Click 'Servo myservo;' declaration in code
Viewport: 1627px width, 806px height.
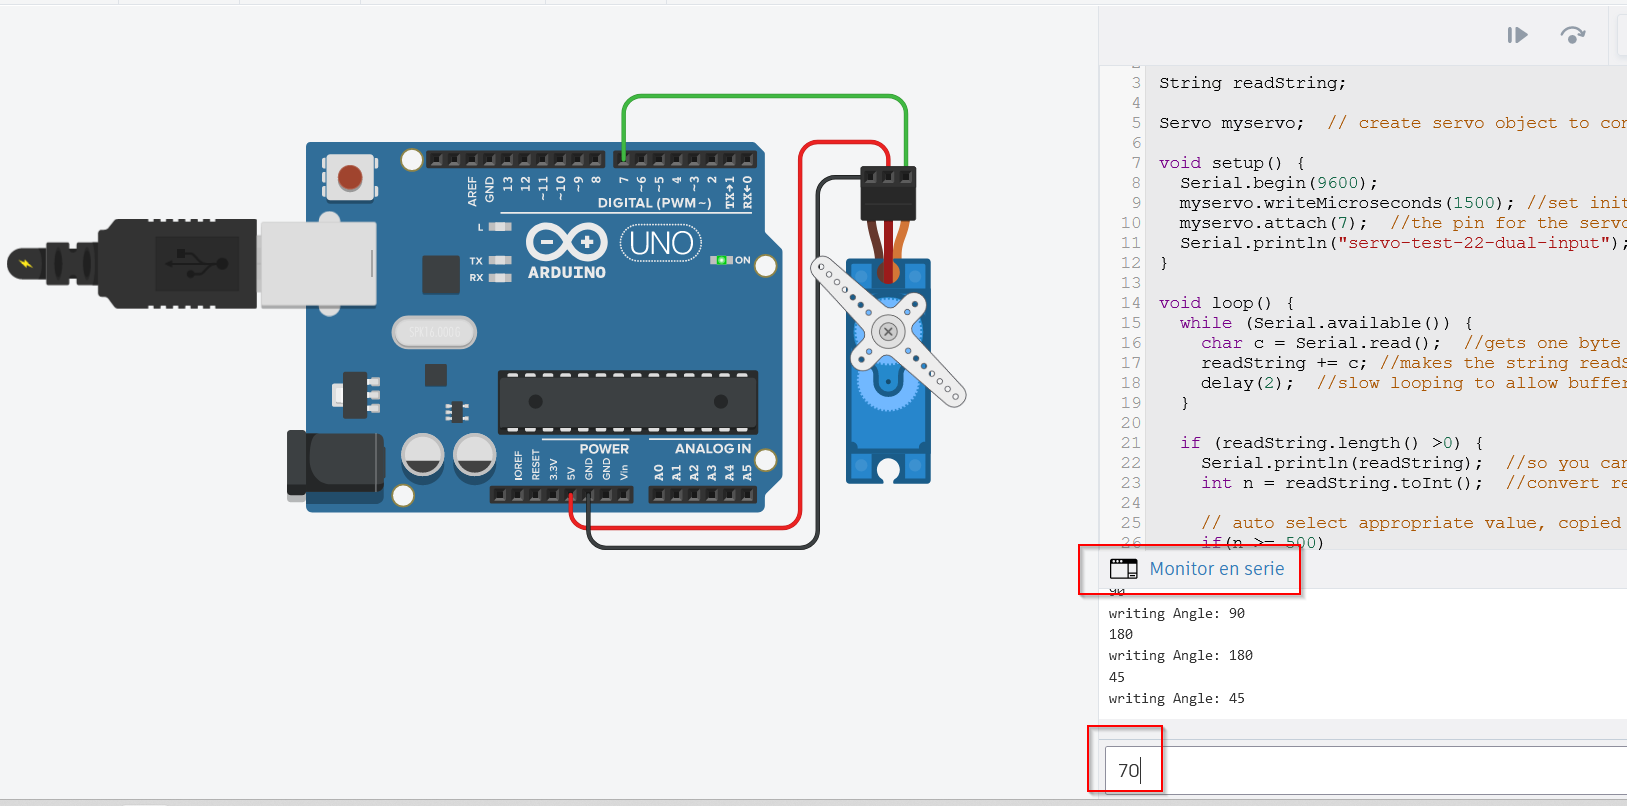1231,123
